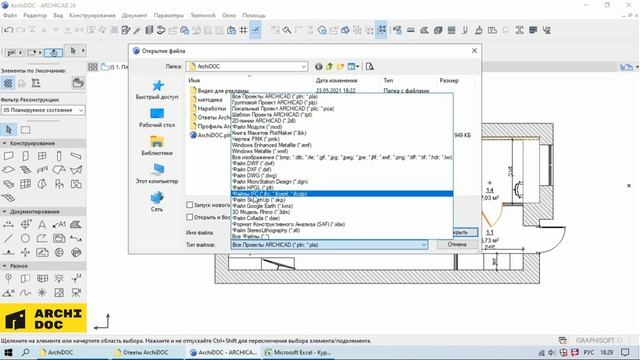640x360 pixels.
Task: Go to 'Быстрый доступ' in dialog sidebar
Action: click(x=157, y=90)
